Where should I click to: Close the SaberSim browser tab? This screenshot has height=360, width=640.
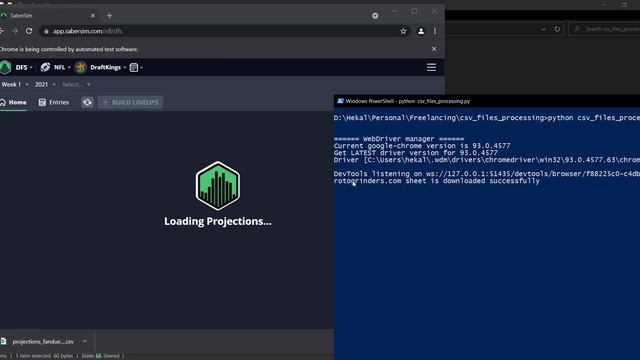click(93, 16)
